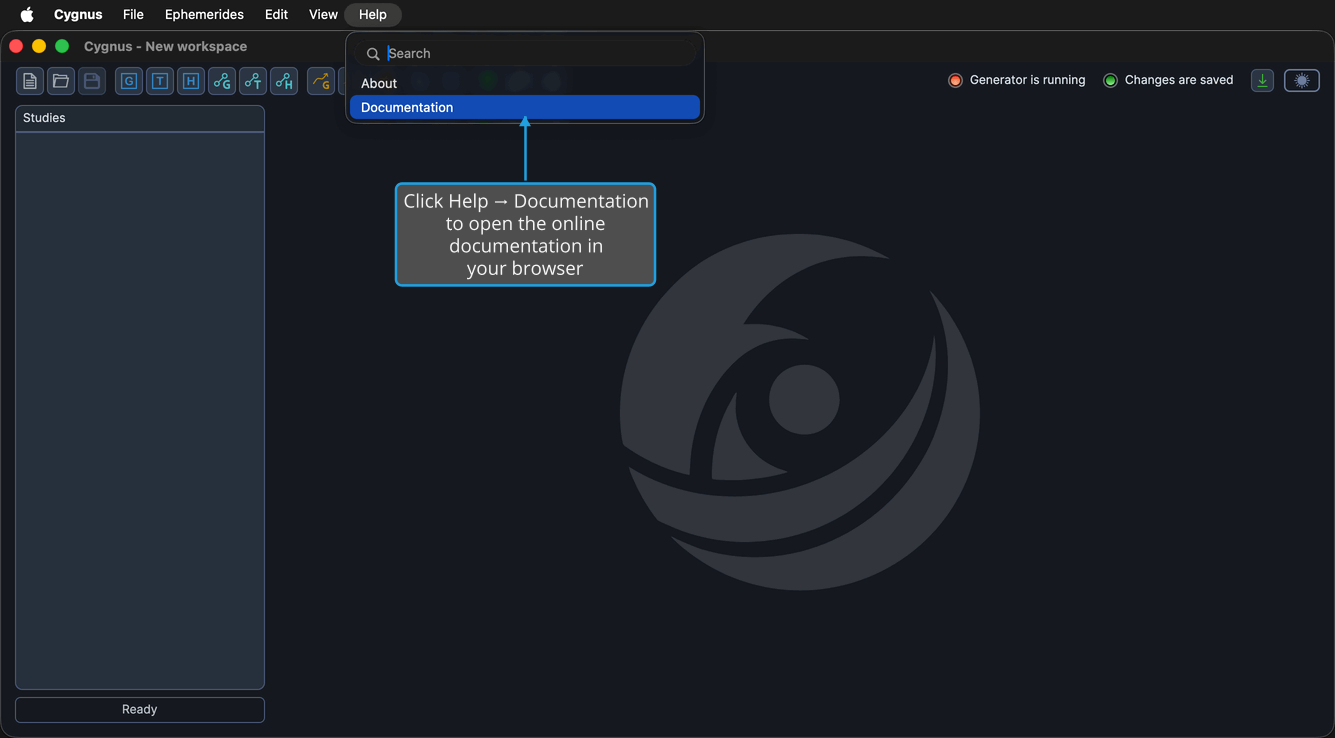The height and width of the screenshot is (738, 1335).
Task: Click the Cygnus - New workspace window title
Action: click(166, 46)
